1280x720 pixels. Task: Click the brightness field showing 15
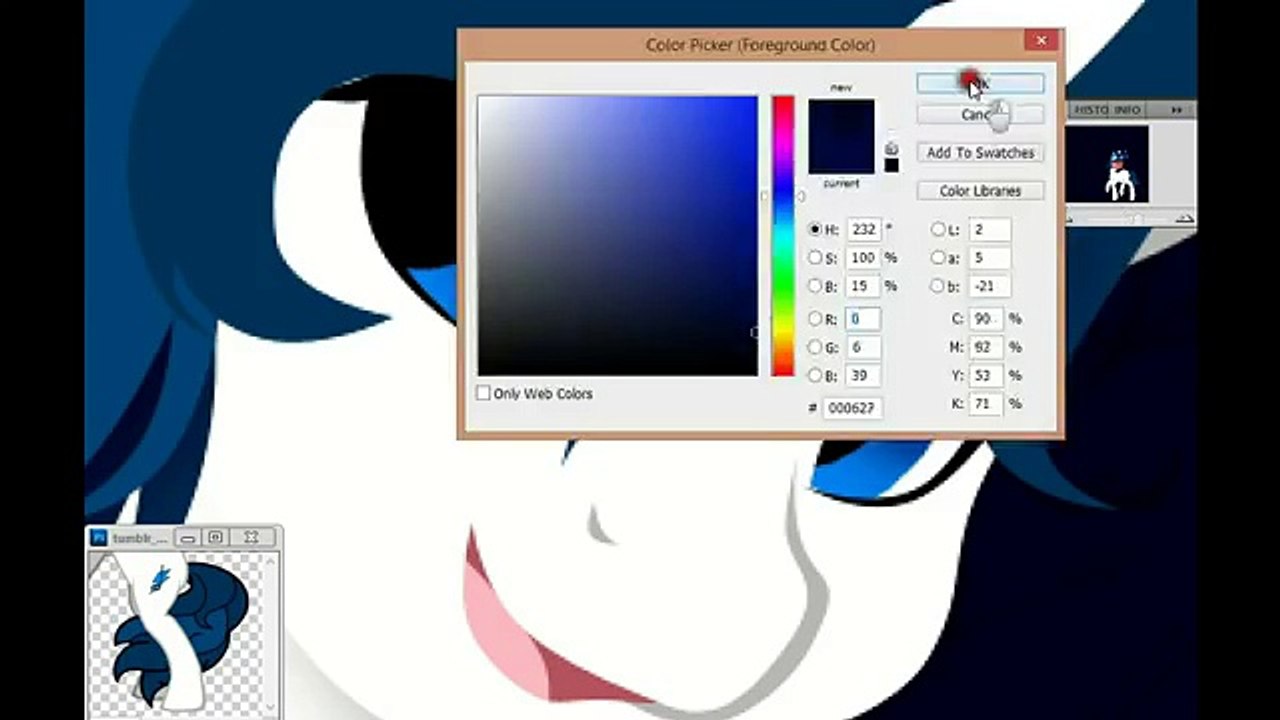864,286
